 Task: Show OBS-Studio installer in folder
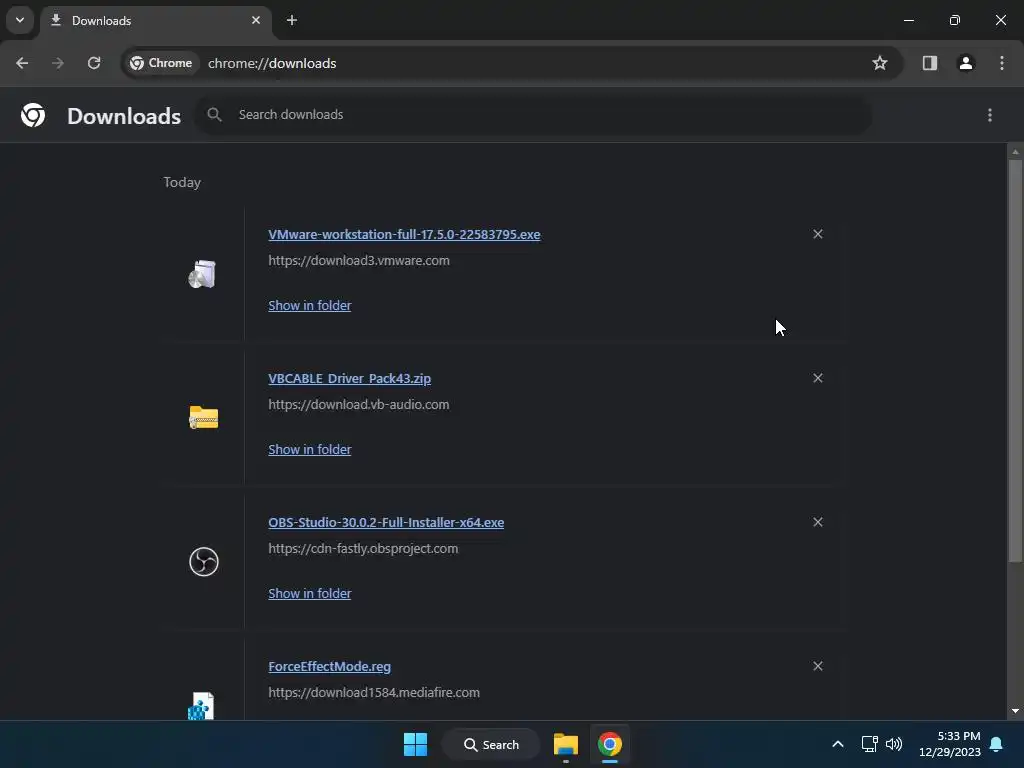(310, 594)
